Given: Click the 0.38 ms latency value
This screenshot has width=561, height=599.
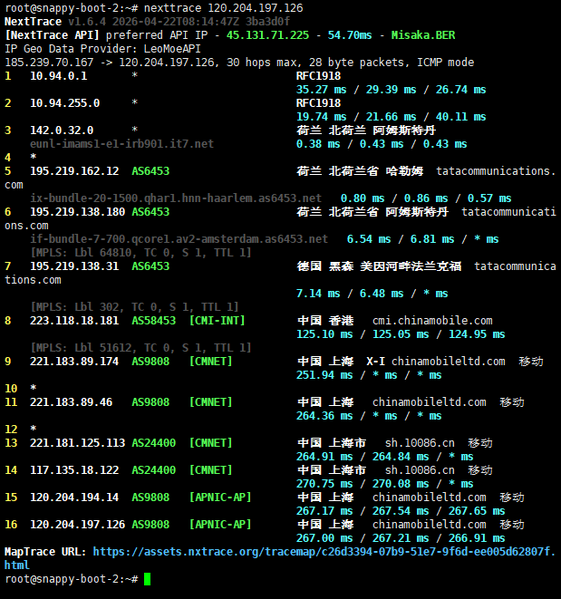Looking at the screenshot, I should pyautogui.click(x=318, y=144).
